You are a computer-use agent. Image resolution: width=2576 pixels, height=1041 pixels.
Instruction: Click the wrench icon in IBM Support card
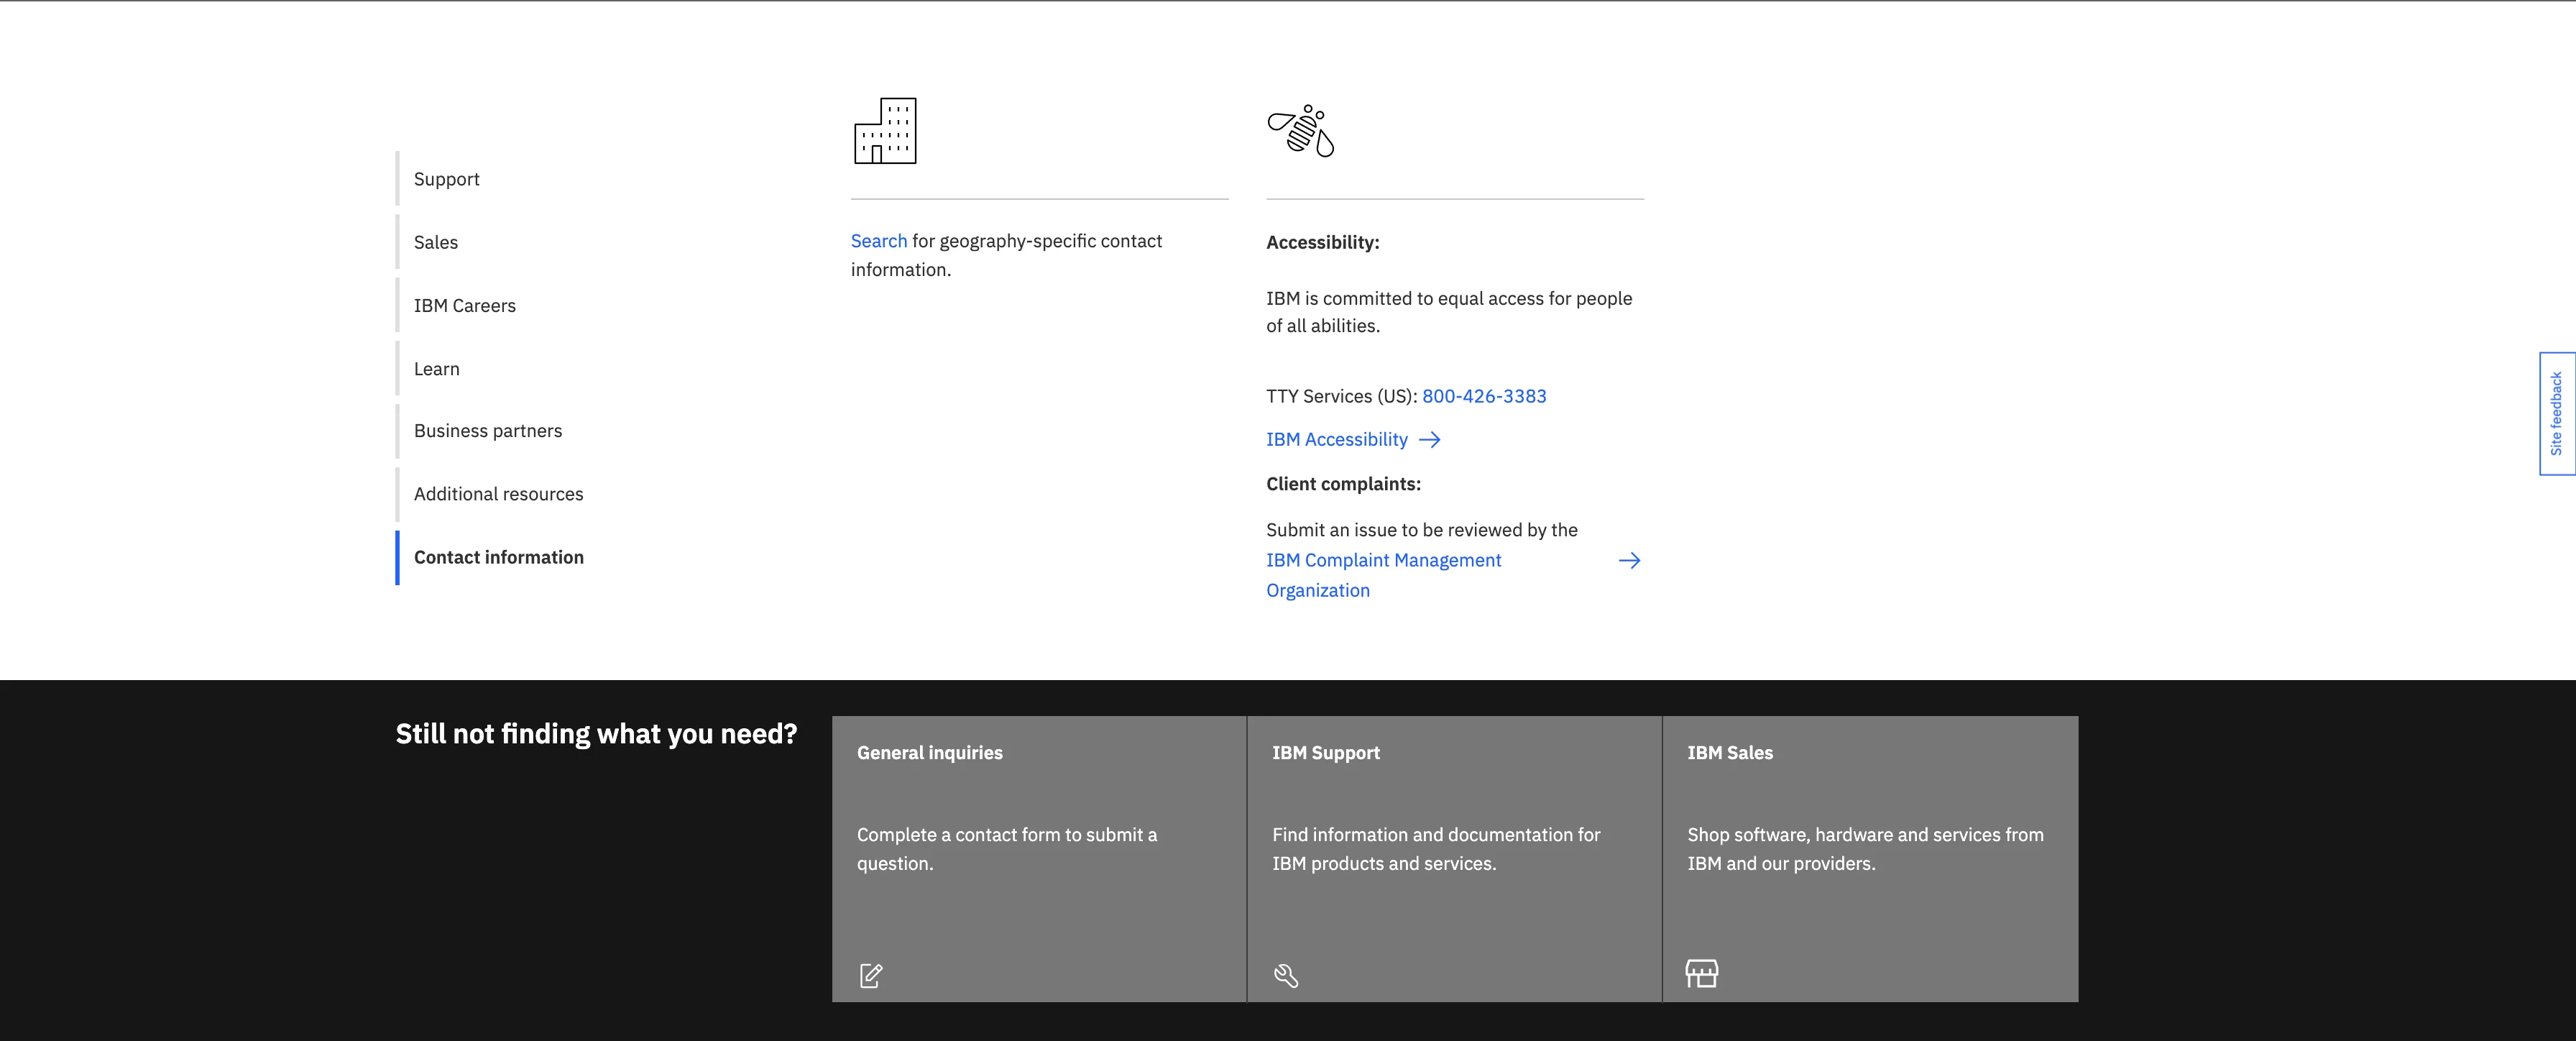click(1286, 975)
